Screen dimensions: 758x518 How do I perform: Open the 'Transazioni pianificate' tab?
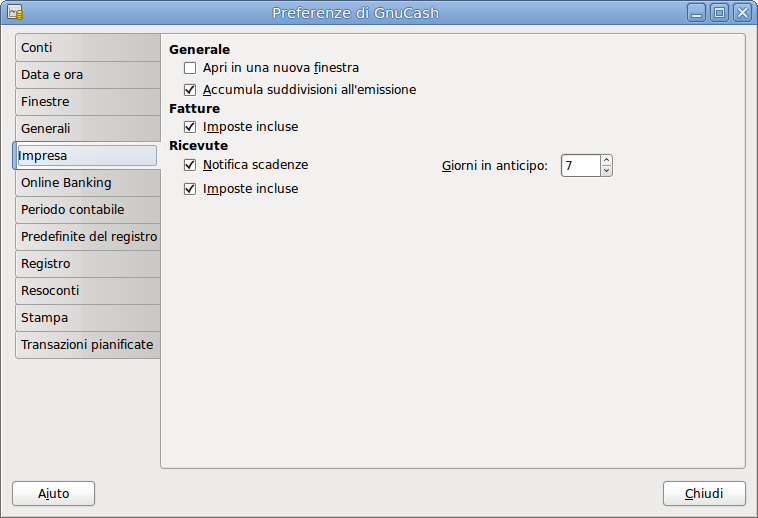[x=87, y=345]
